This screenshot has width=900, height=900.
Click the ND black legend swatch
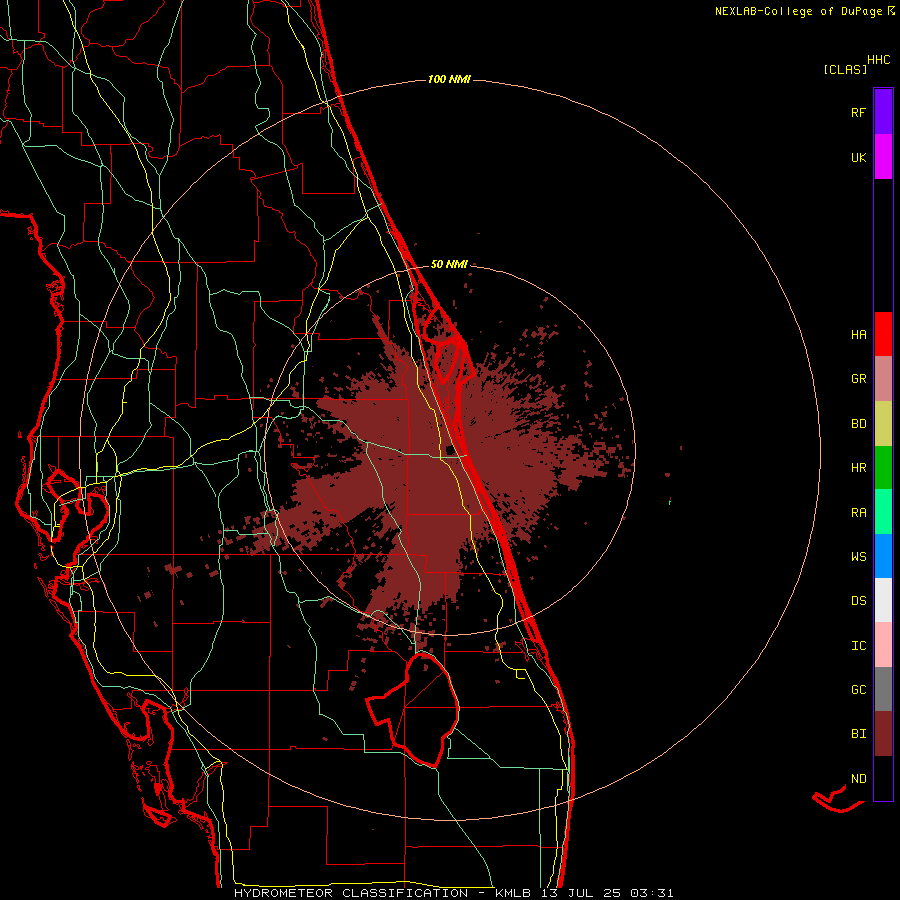point(883,778)
